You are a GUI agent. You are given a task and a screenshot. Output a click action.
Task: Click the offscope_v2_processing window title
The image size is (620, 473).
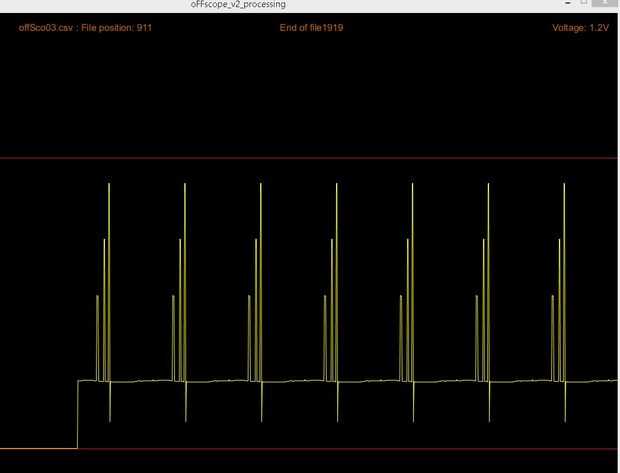pos(238,4)
